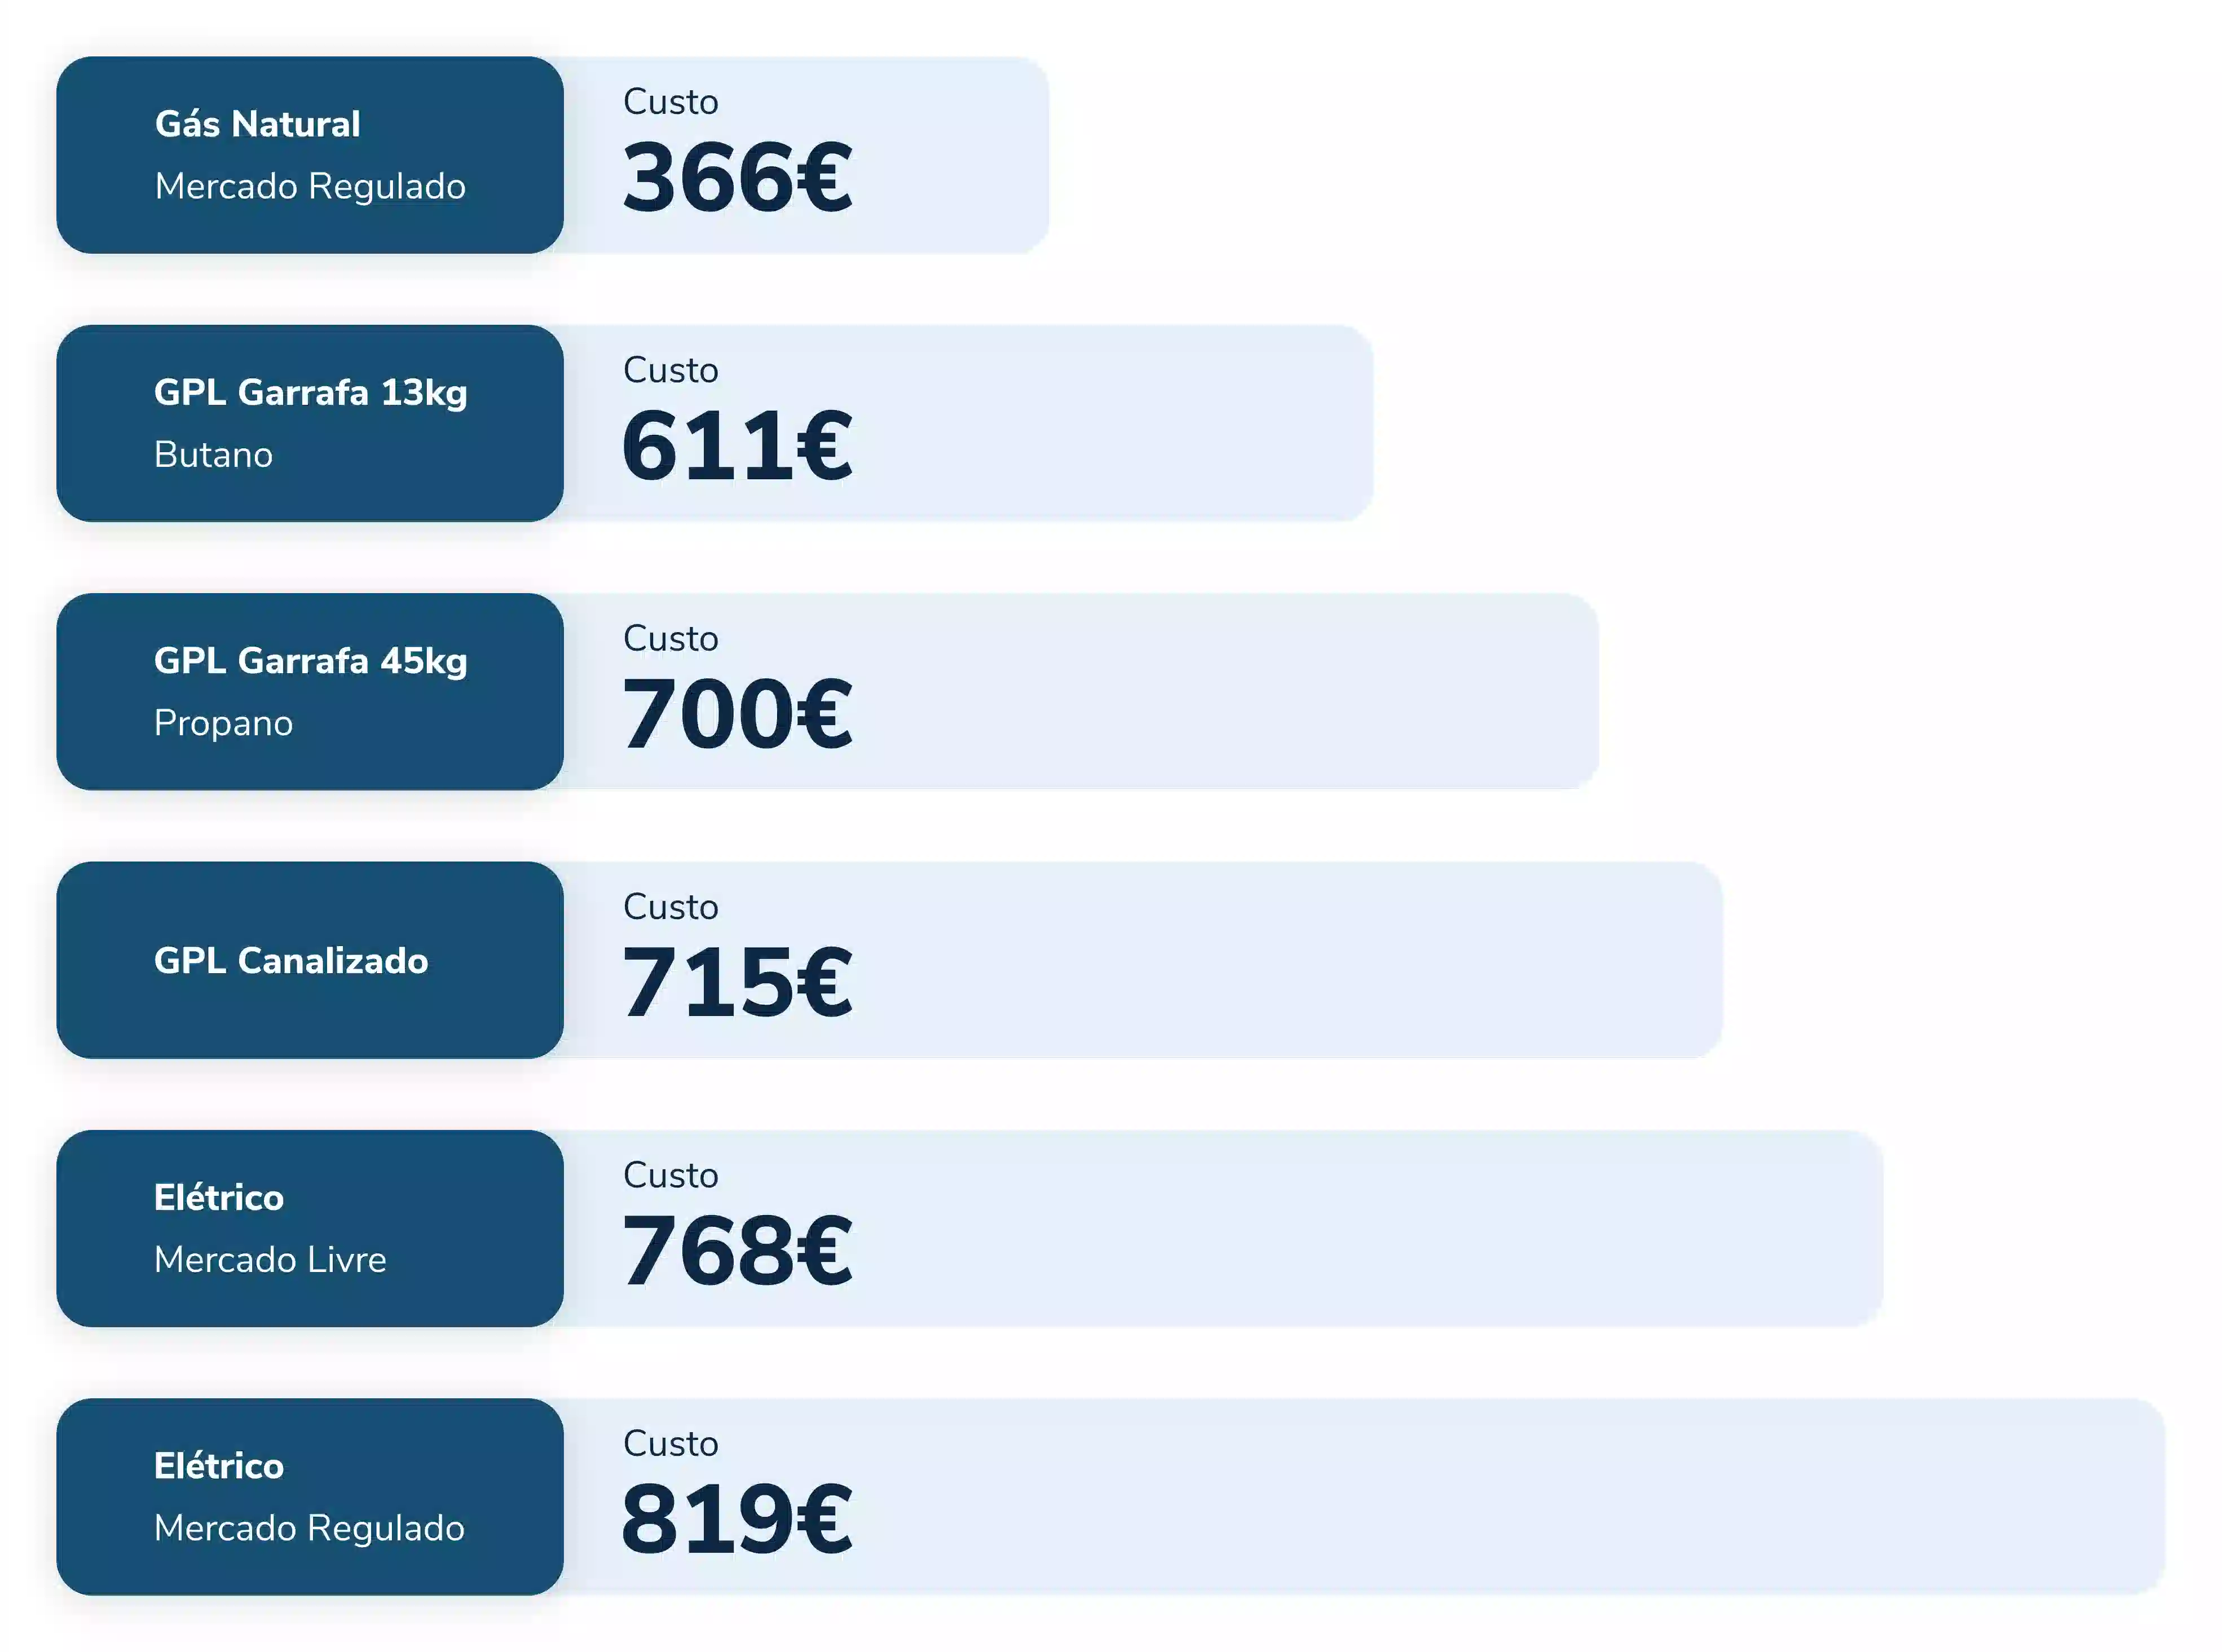The height and width of the screenshot is (1652, 2222).
Task: Click the 611€ cost value
Action: pos(737,446)
